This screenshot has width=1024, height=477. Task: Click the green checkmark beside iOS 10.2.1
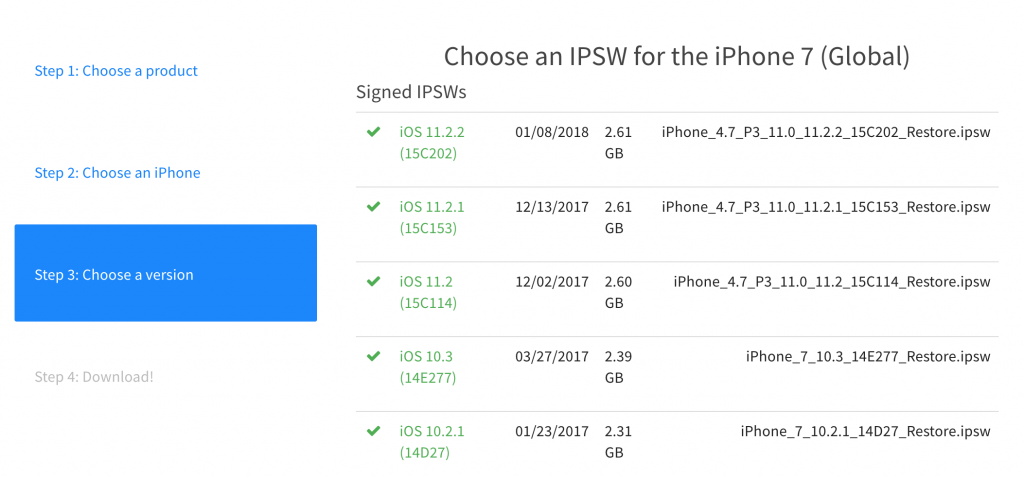(x=373, y=431)
